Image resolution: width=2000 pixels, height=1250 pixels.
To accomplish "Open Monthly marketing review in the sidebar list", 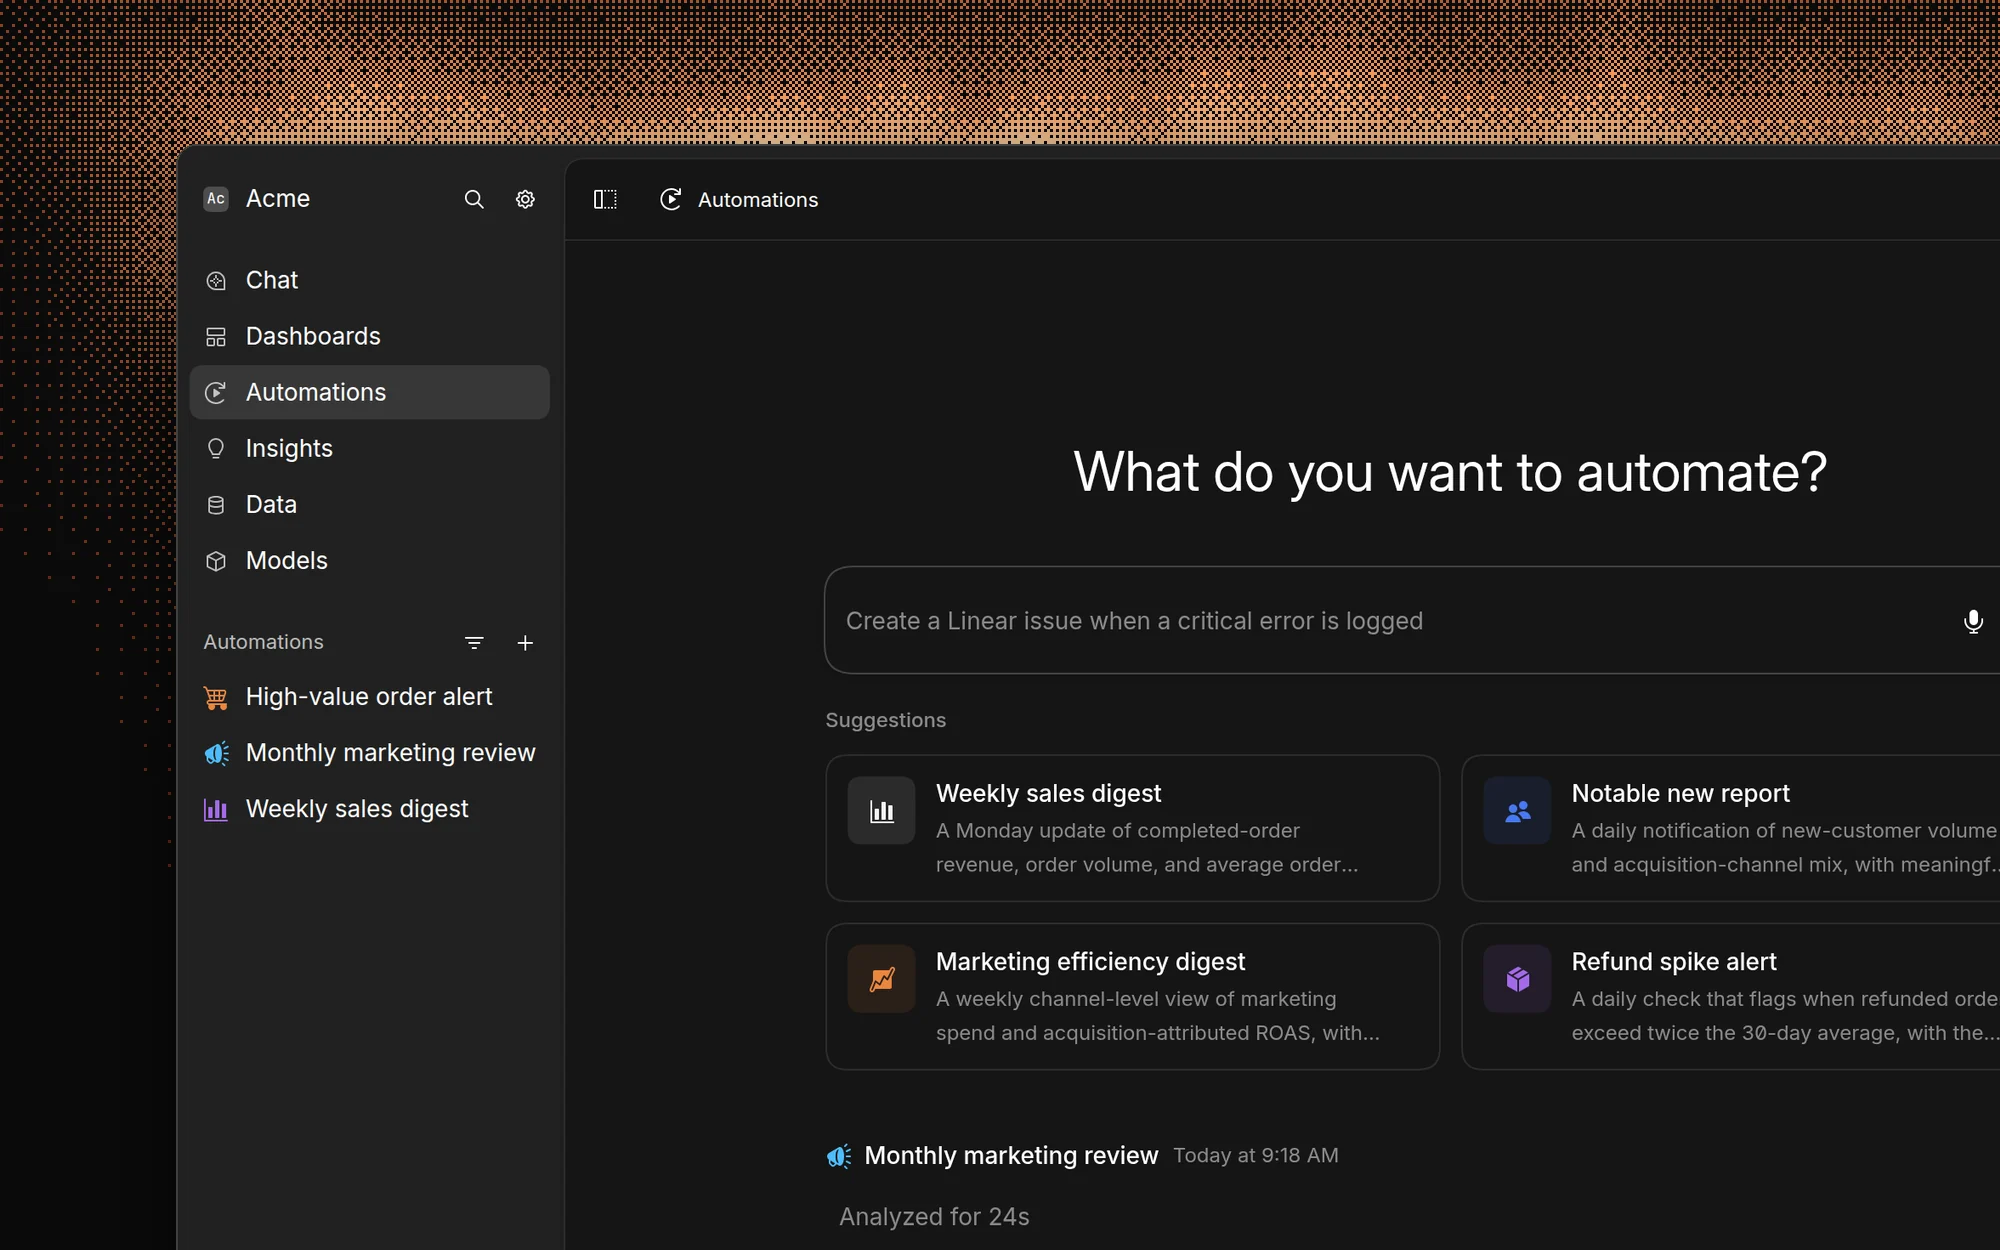I will 369,753.
